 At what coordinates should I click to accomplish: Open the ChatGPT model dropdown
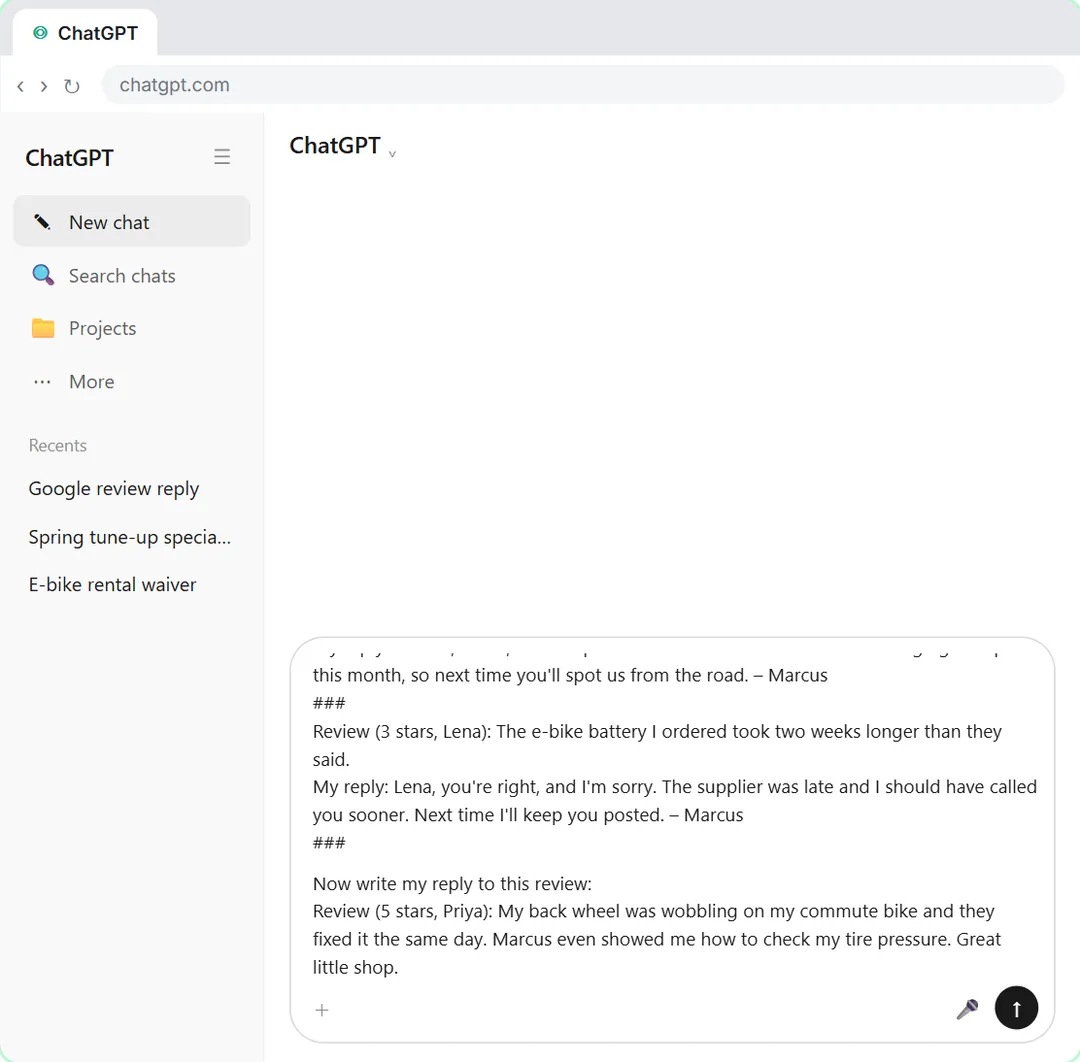pos(342,146)
